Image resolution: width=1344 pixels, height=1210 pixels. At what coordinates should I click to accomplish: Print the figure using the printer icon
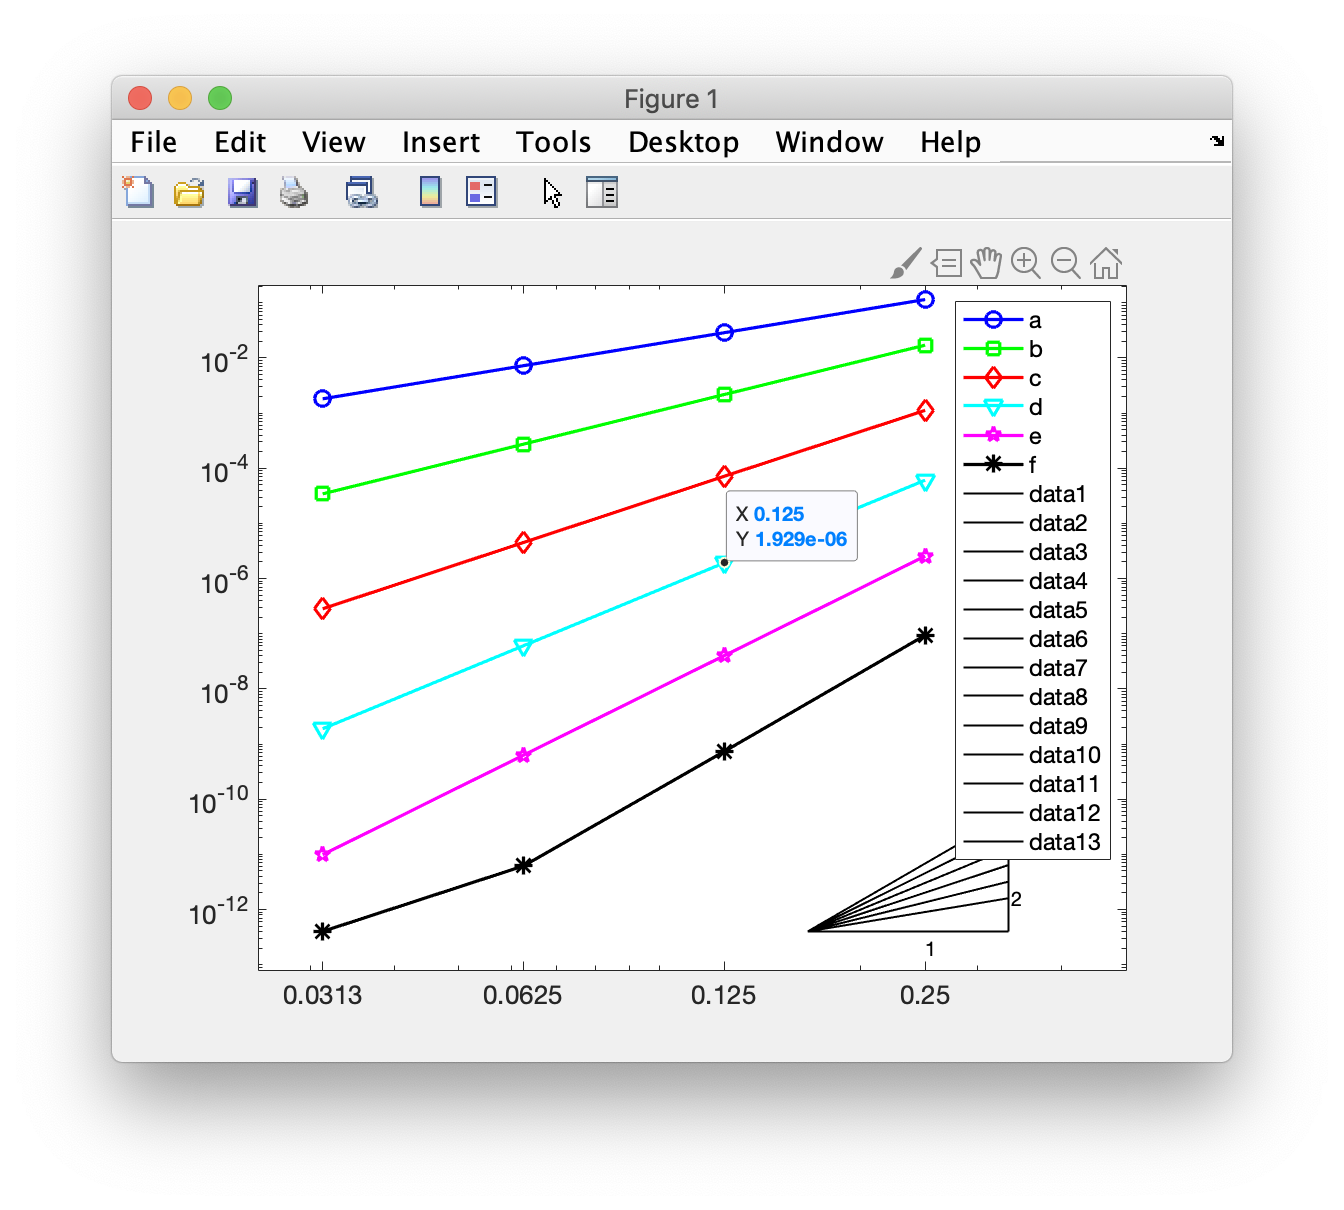(x=294, y=191)
